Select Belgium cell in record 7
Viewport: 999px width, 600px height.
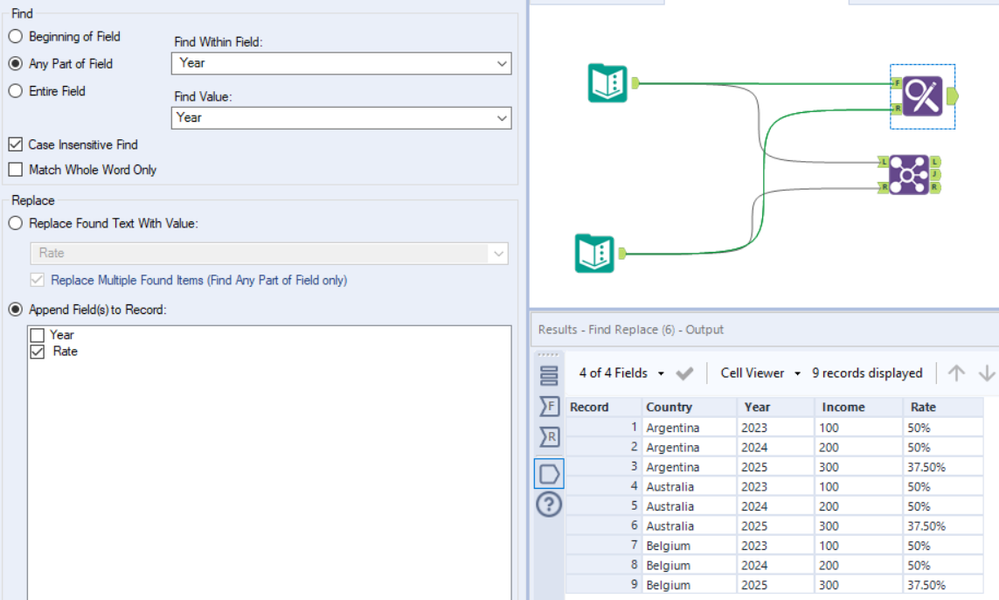(x=689, y=546)
